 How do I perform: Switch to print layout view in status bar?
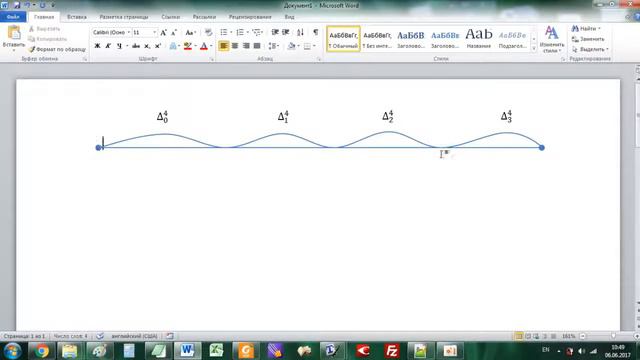(x=519, y=336)
